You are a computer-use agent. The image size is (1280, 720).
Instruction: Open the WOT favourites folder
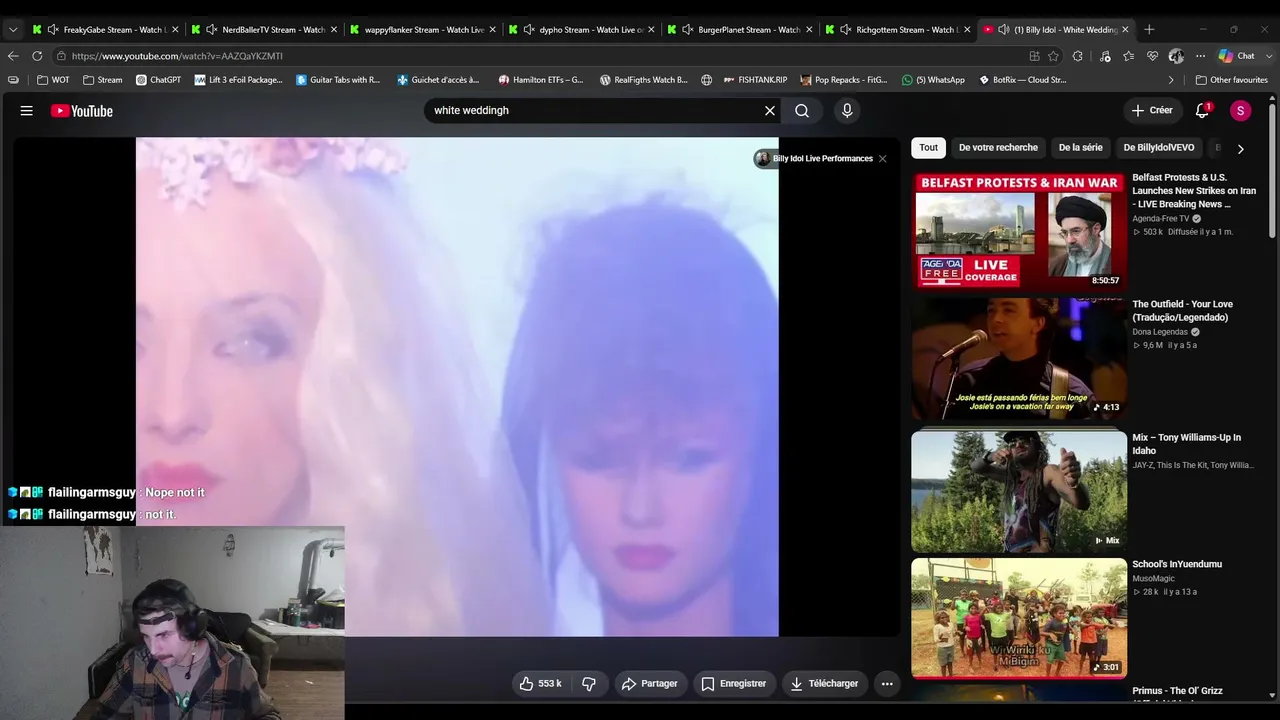point(53,80)
